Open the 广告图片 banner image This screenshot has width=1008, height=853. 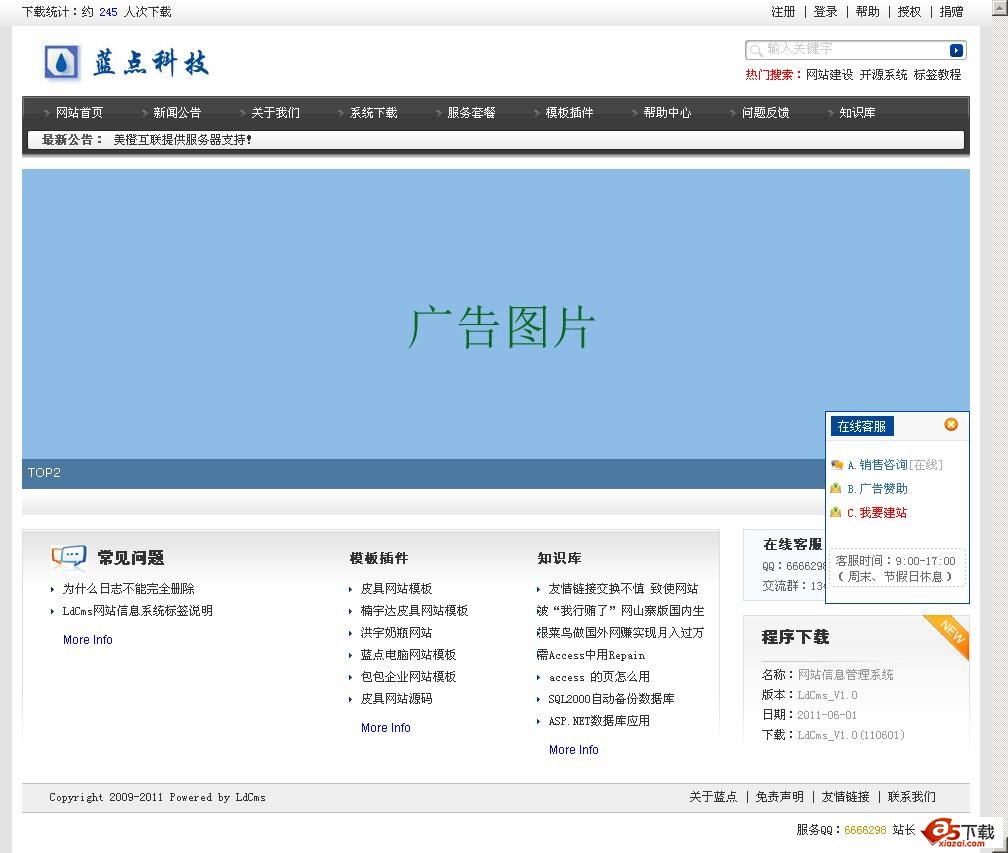pos(496,314)
